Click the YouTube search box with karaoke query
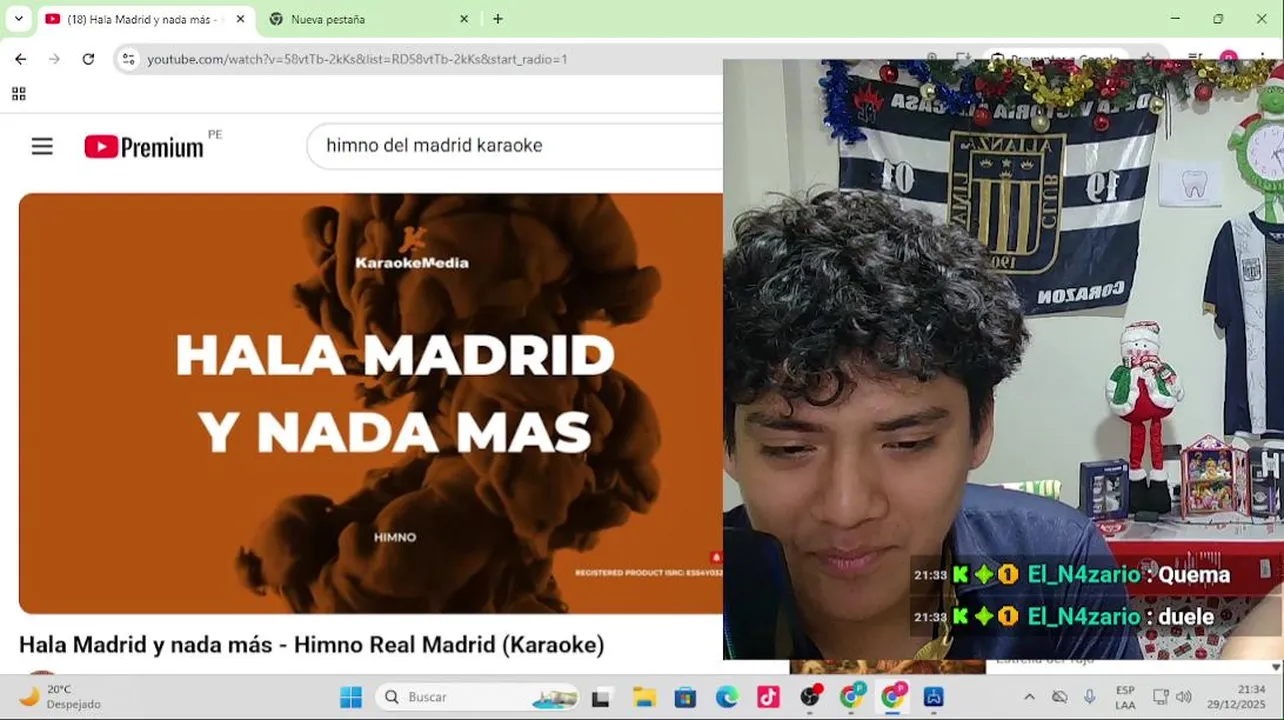Viewport: 1284px width, 720px height. [x=515, y=145]
